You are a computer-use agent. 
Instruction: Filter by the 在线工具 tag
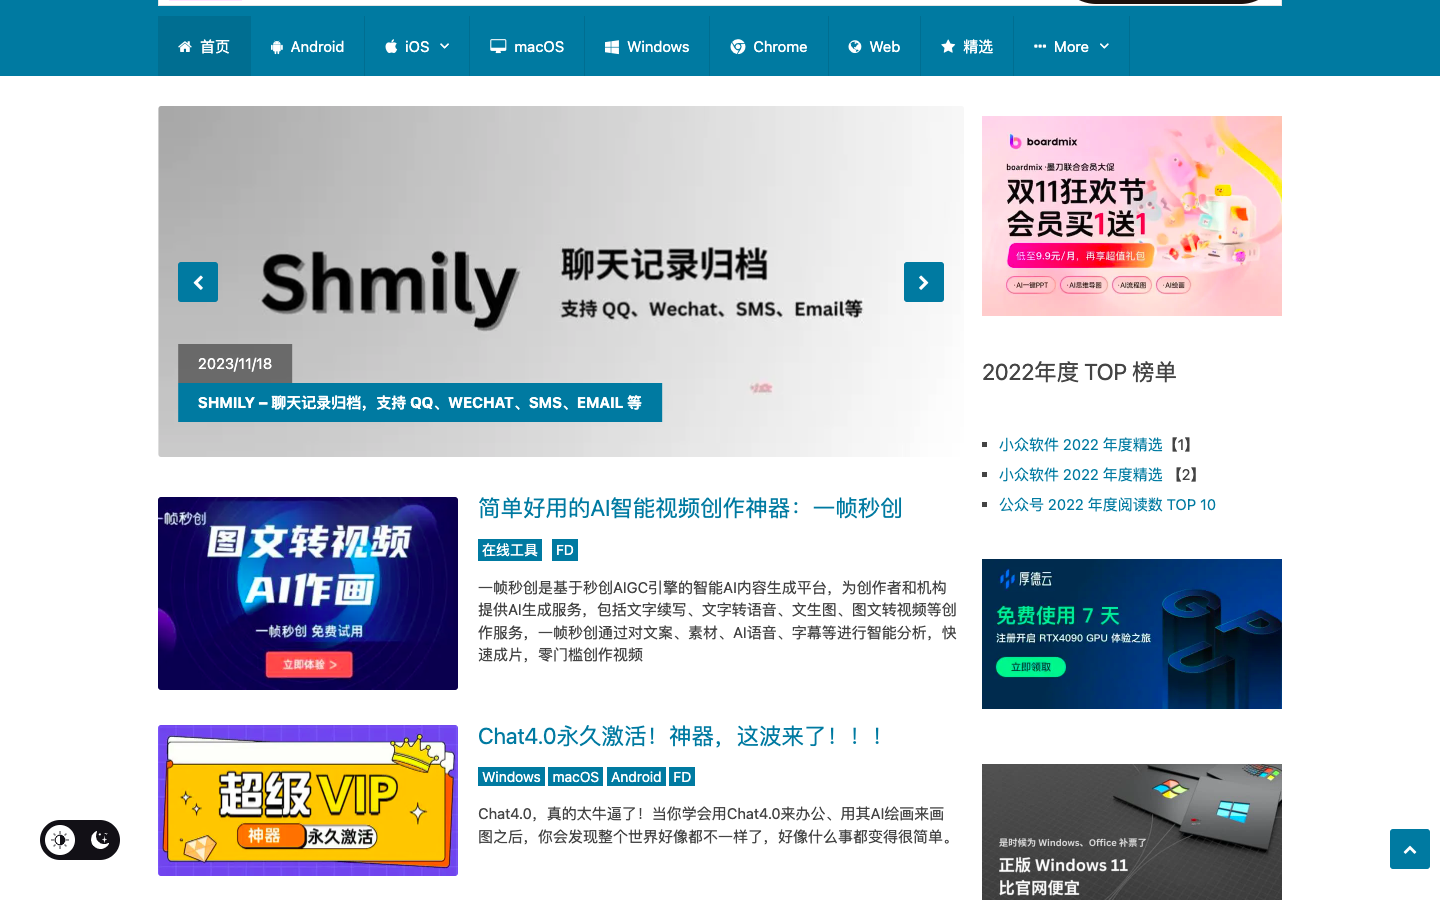click(510, 550)
